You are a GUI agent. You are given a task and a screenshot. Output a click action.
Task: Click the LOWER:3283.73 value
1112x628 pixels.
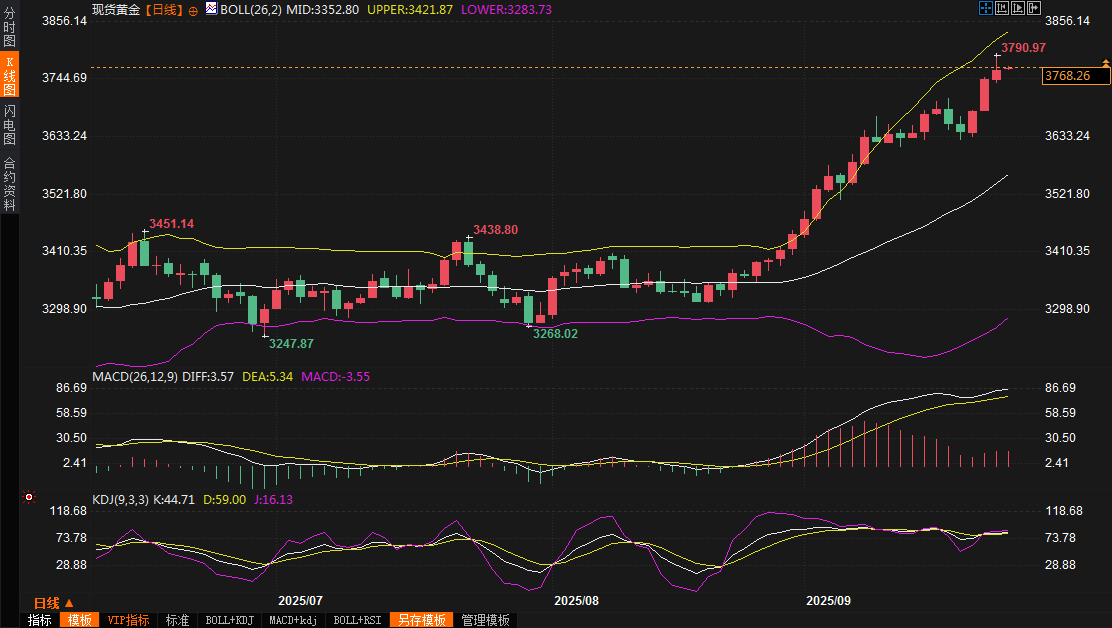[506, 10]
